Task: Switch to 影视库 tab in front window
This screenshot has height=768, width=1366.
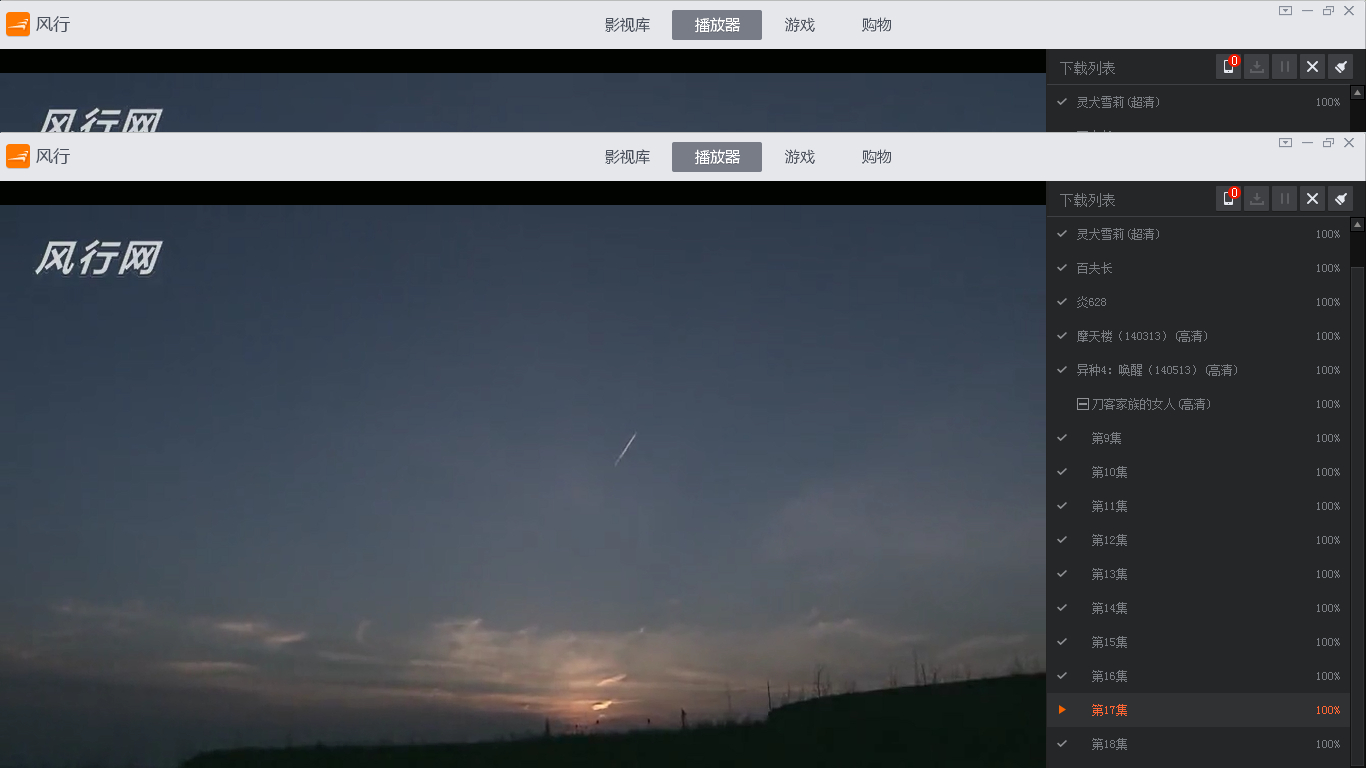Action: [x=627, y=157]
